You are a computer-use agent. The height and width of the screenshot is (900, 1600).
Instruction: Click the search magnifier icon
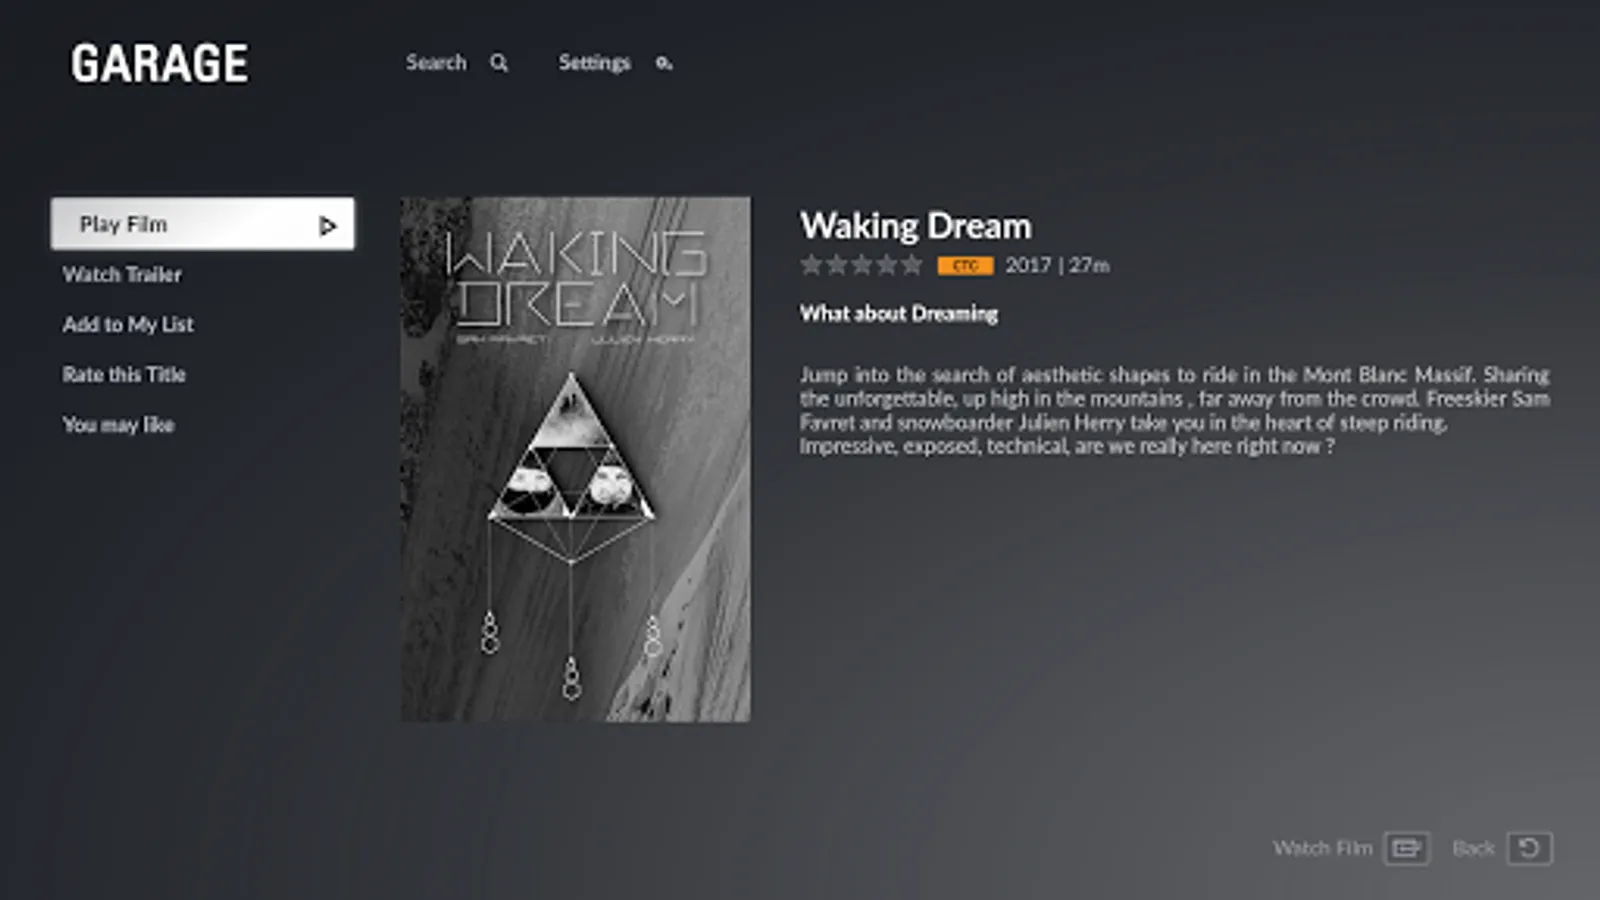tap(499, 63)
